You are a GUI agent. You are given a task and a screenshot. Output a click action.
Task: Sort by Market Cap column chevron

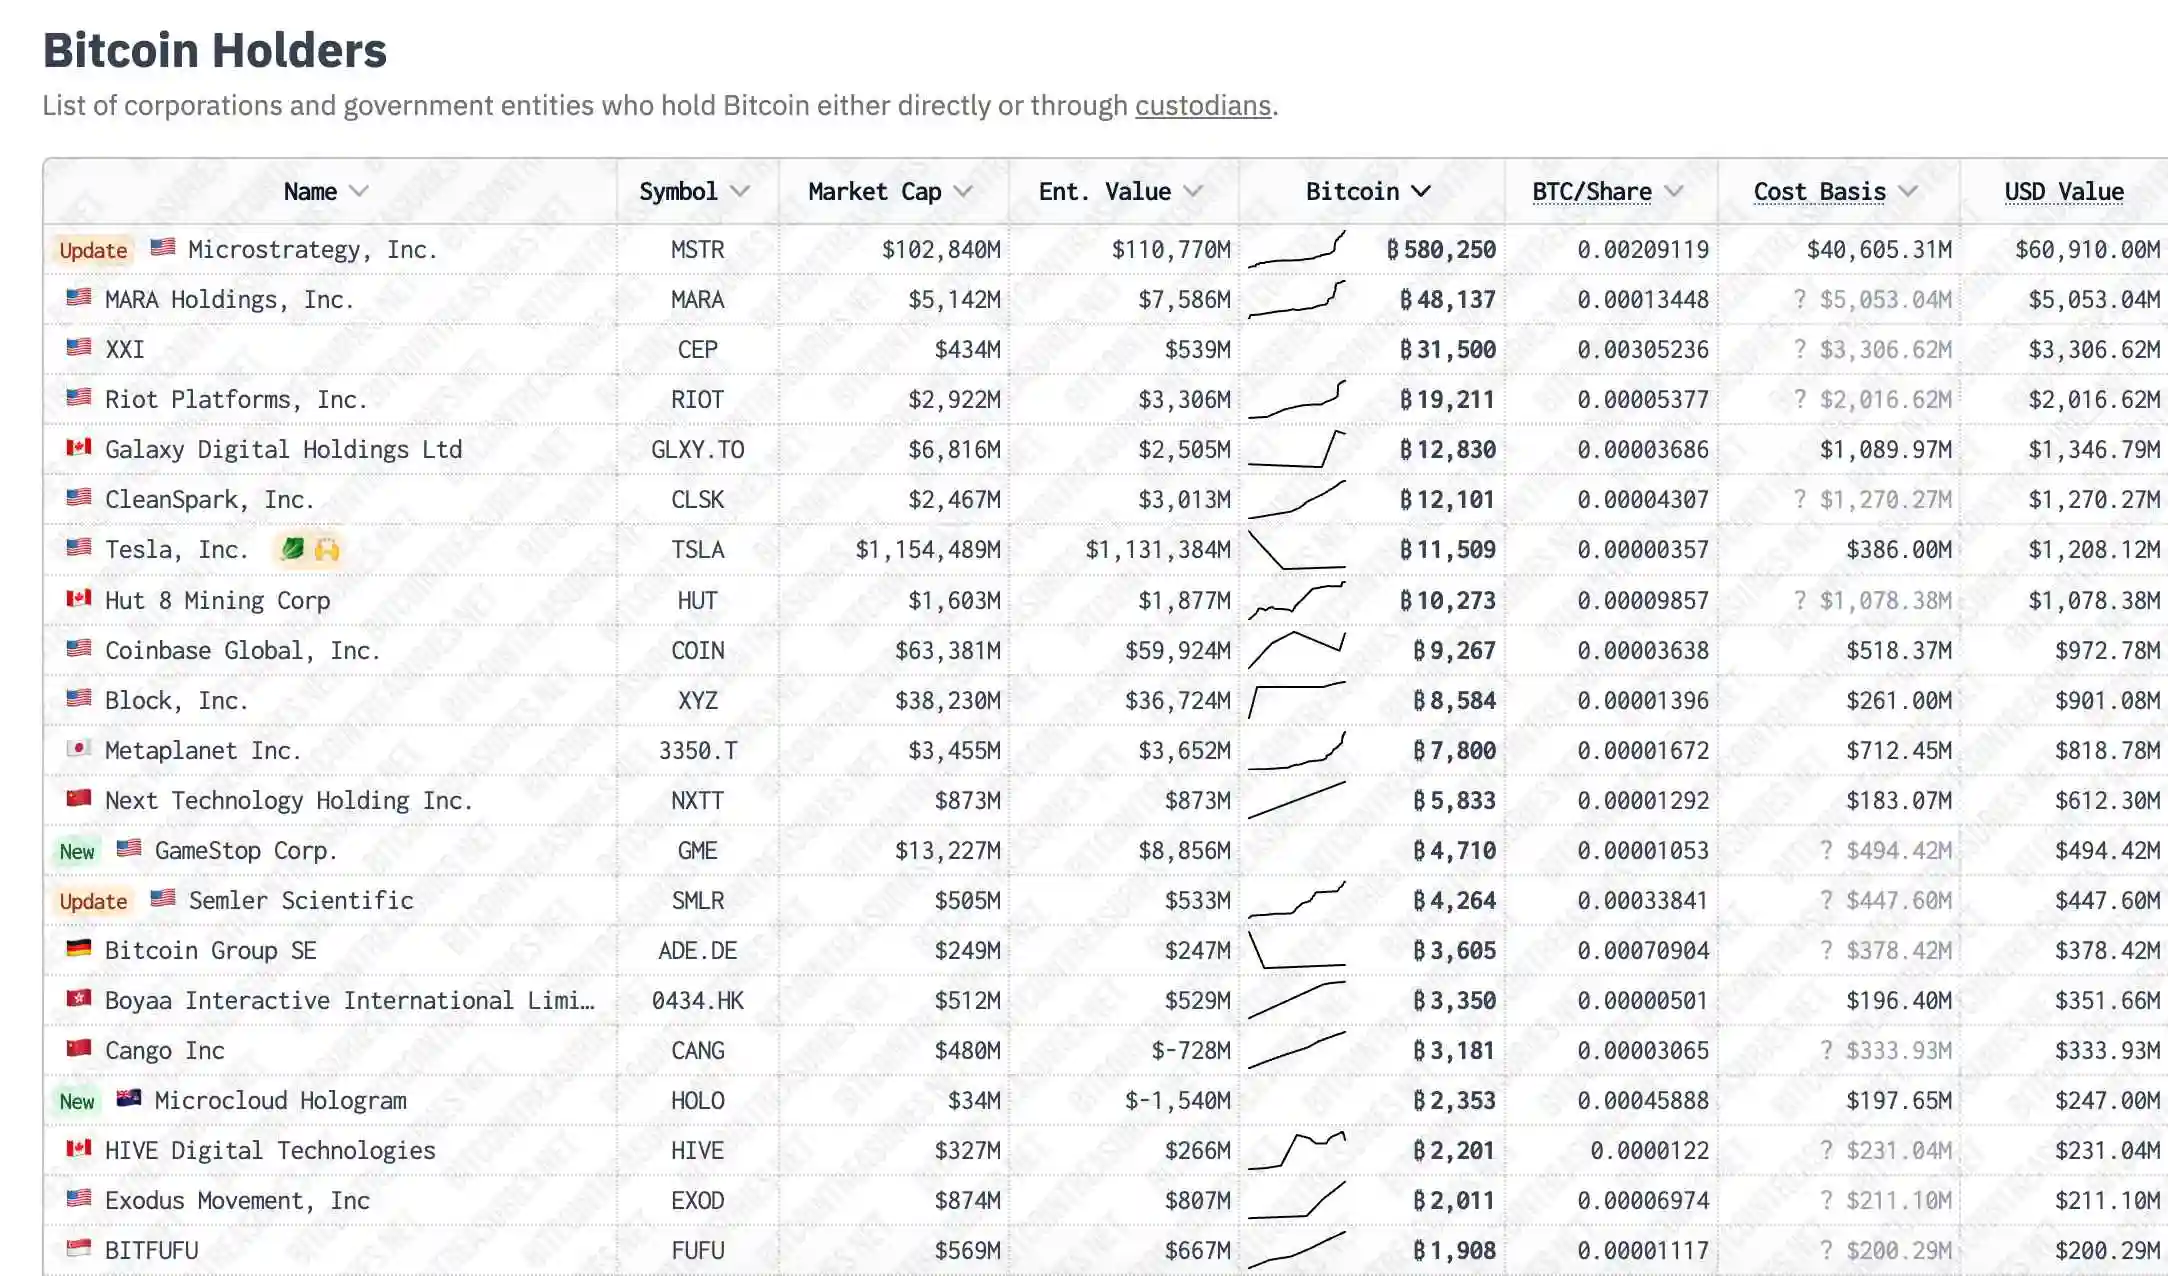(963, 191)
